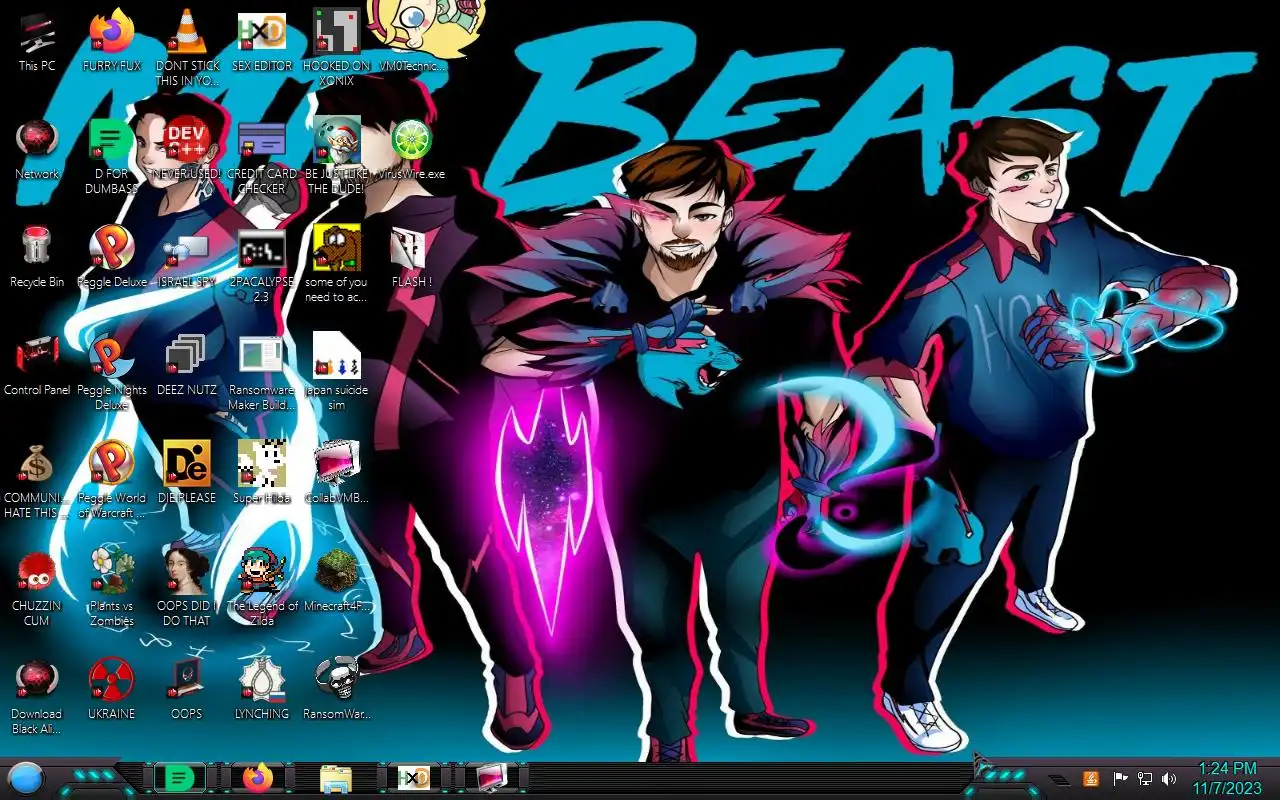Viewport: 1280px width, 800px height.
Task: Open the plain OOPS desktop shortcut
Action: [186, 688]
